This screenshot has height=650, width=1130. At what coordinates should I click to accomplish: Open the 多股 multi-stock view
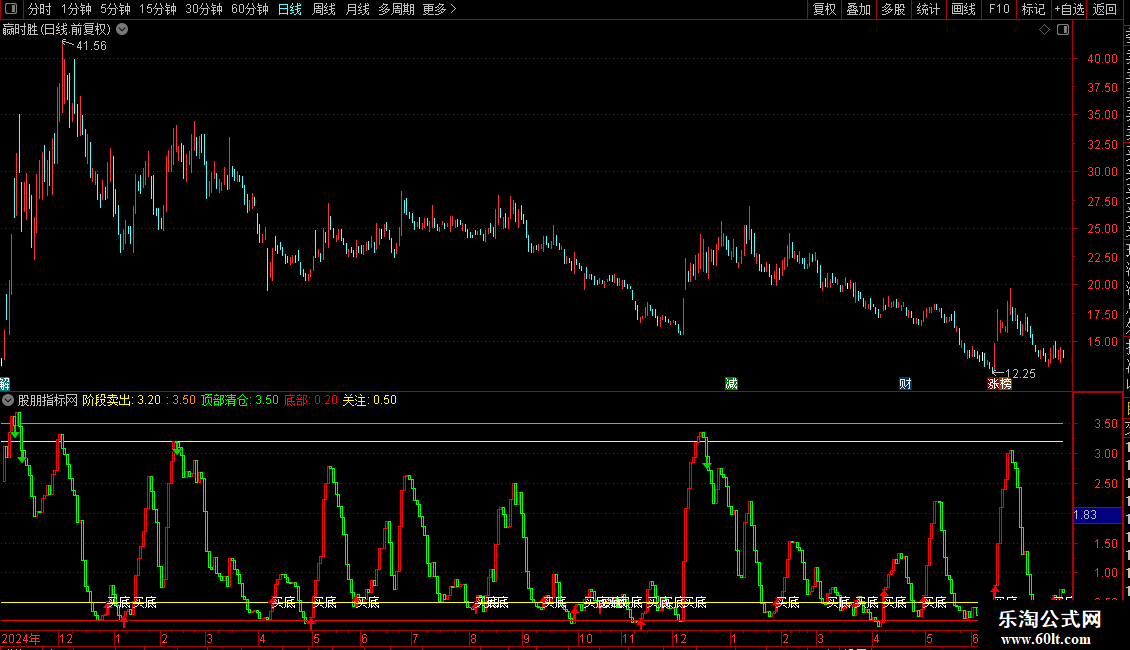(894, 9)
